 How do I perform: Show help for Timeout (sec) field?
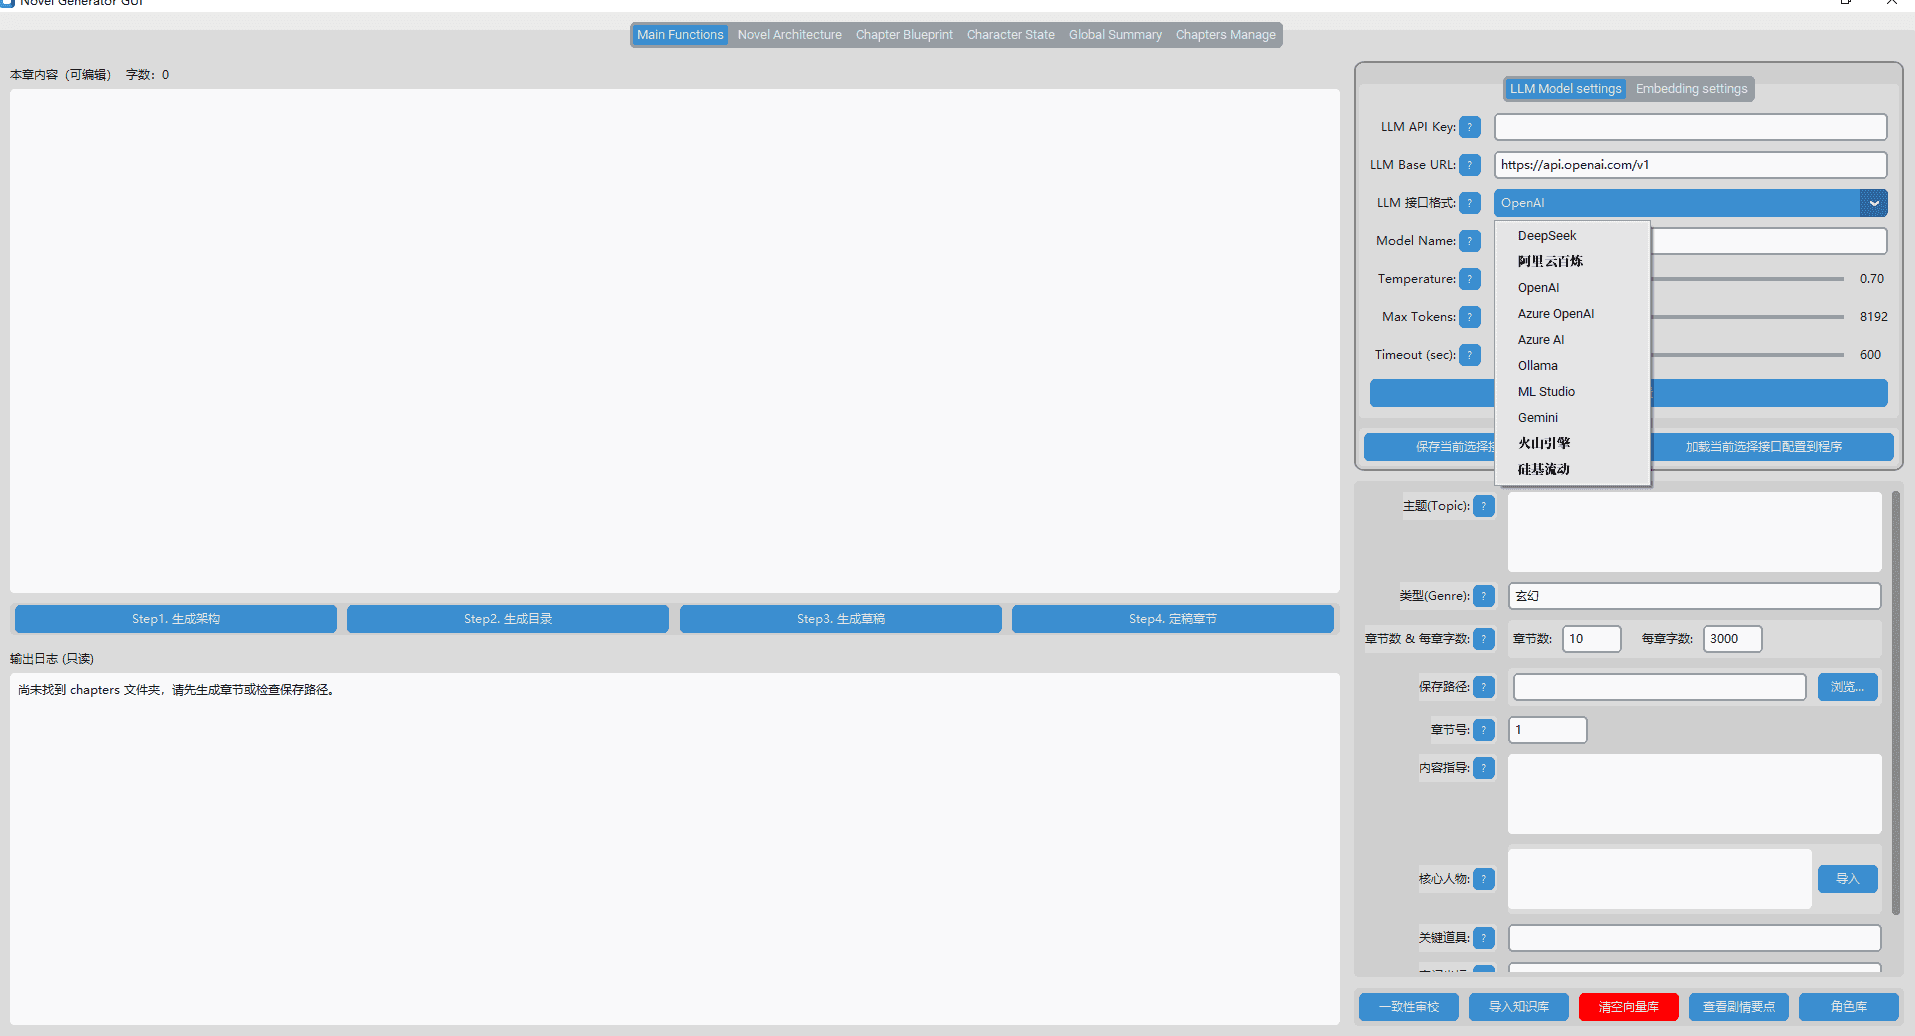pos(1469,355)
